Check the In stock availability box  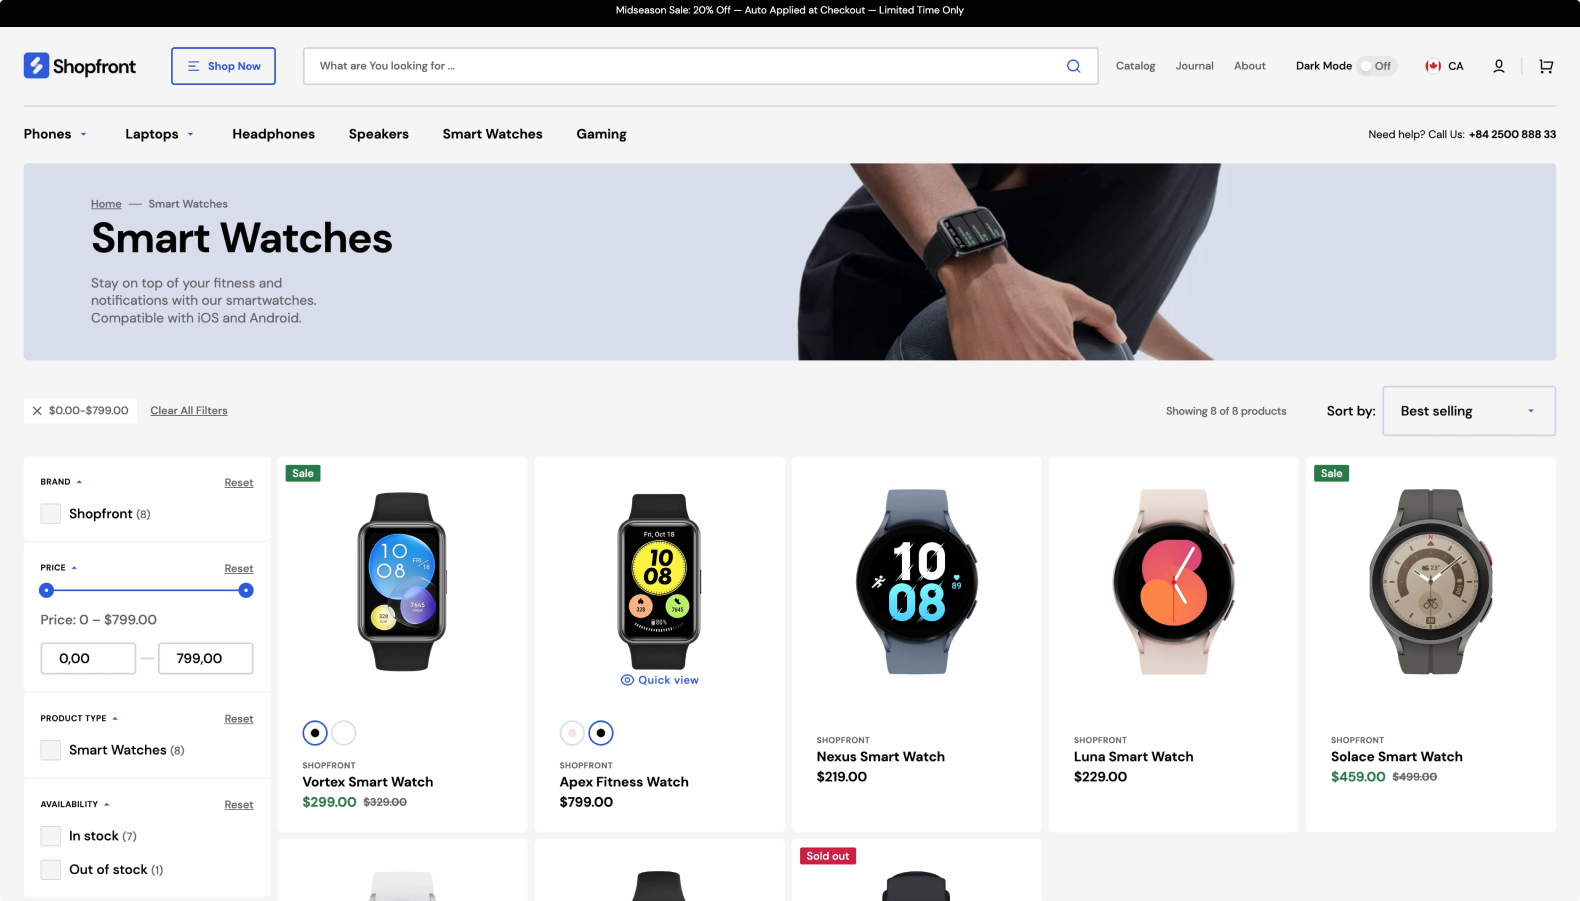[51, 836]
